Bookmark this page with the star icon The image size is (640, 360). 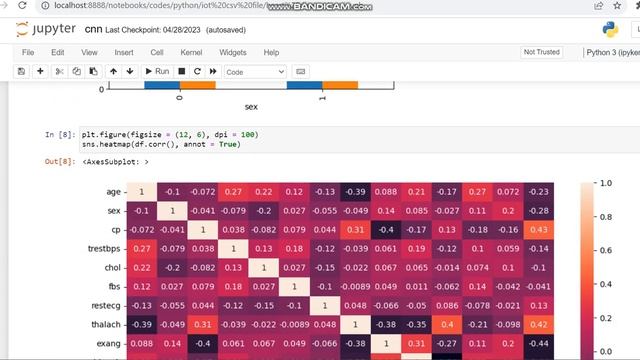(617, 6)
